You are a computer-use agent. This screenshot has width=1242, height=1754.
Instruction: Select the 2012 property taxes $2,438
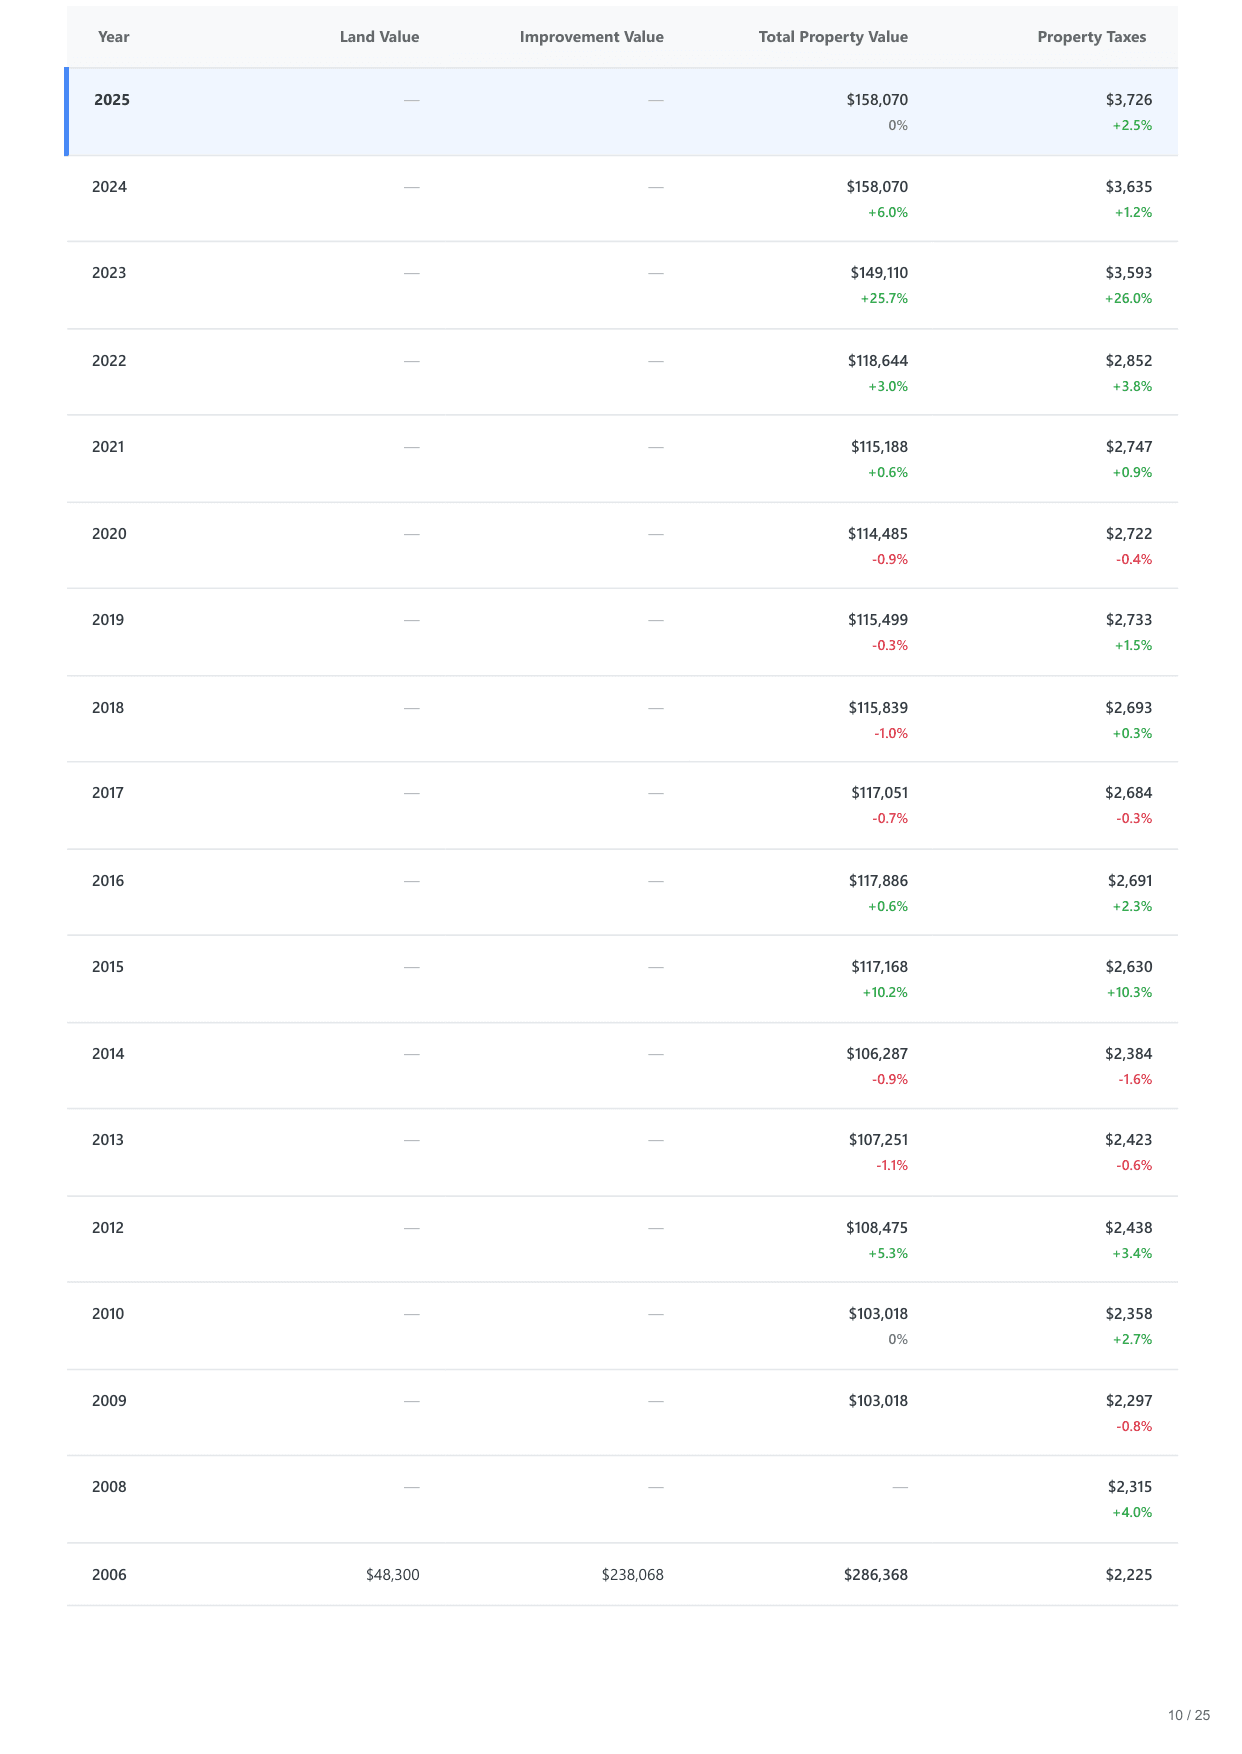[x=1128, y=1228]
